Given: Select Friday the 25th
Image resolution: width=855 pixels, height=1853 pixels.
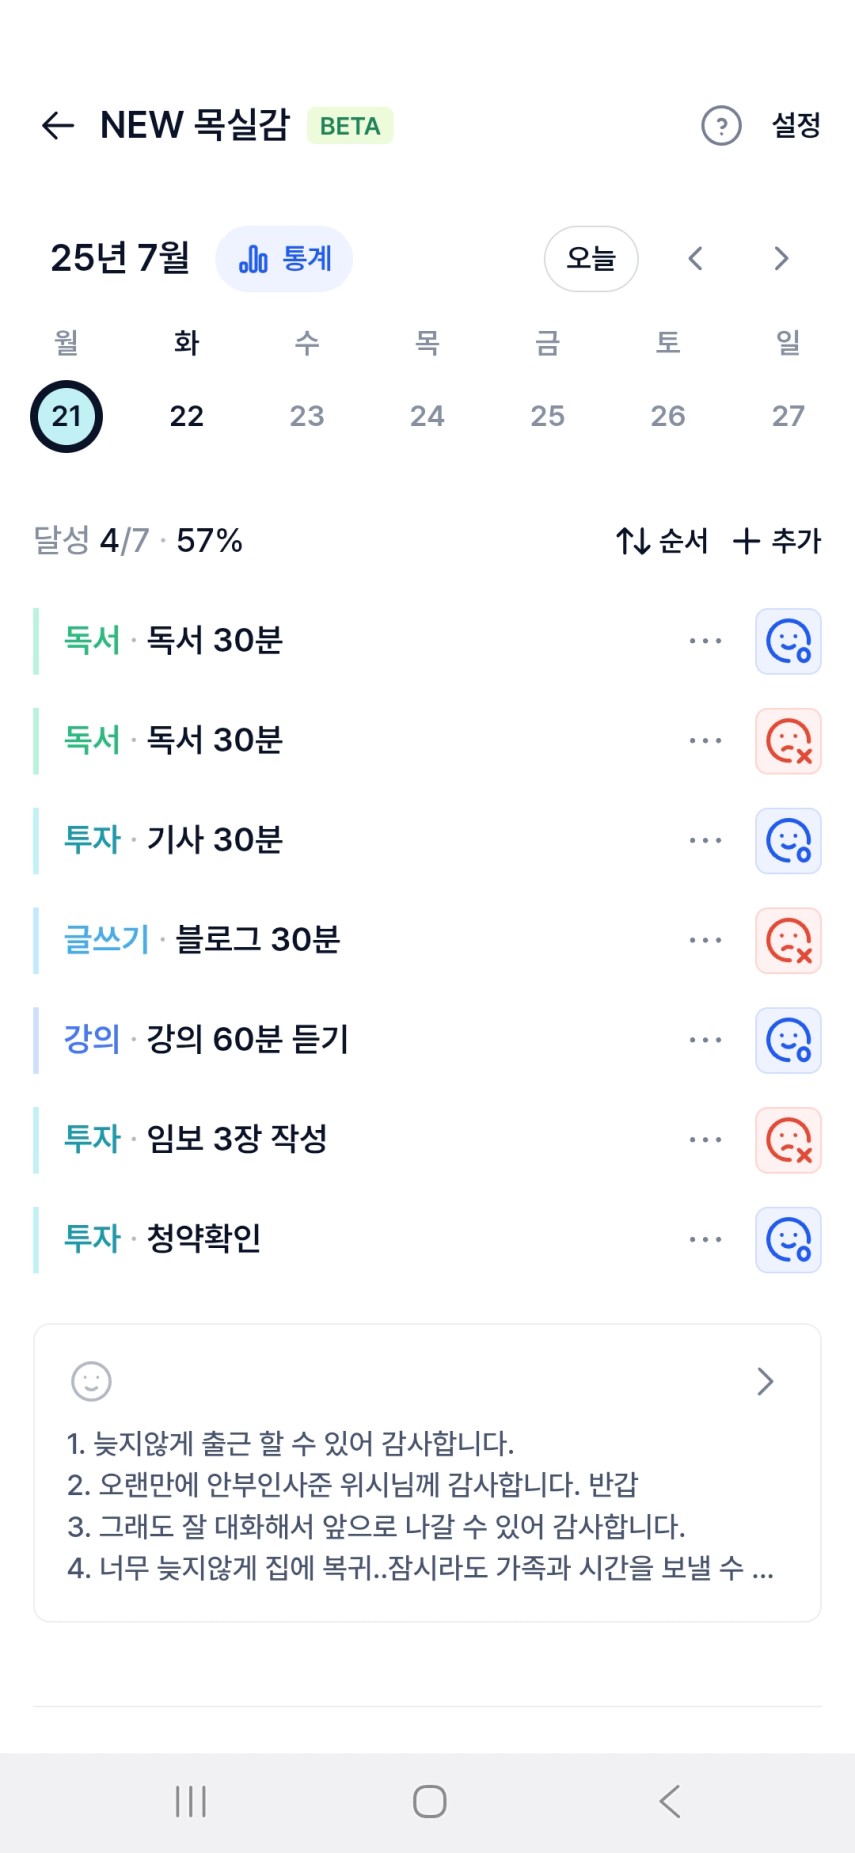Looking at the screenshot, I should pos(547,416).
